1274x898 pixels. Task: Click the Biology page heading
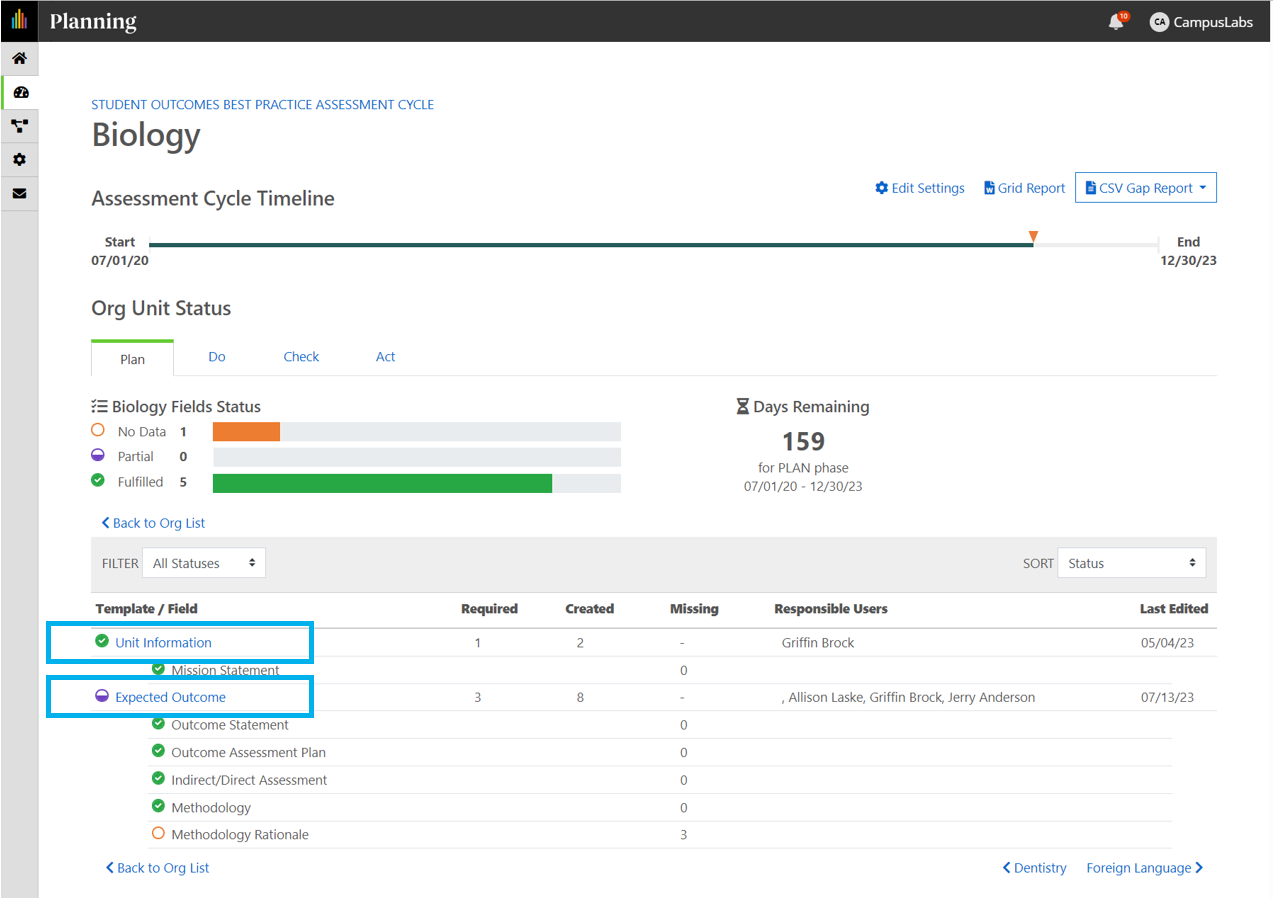pyautogui.click(x=146, y=135)
